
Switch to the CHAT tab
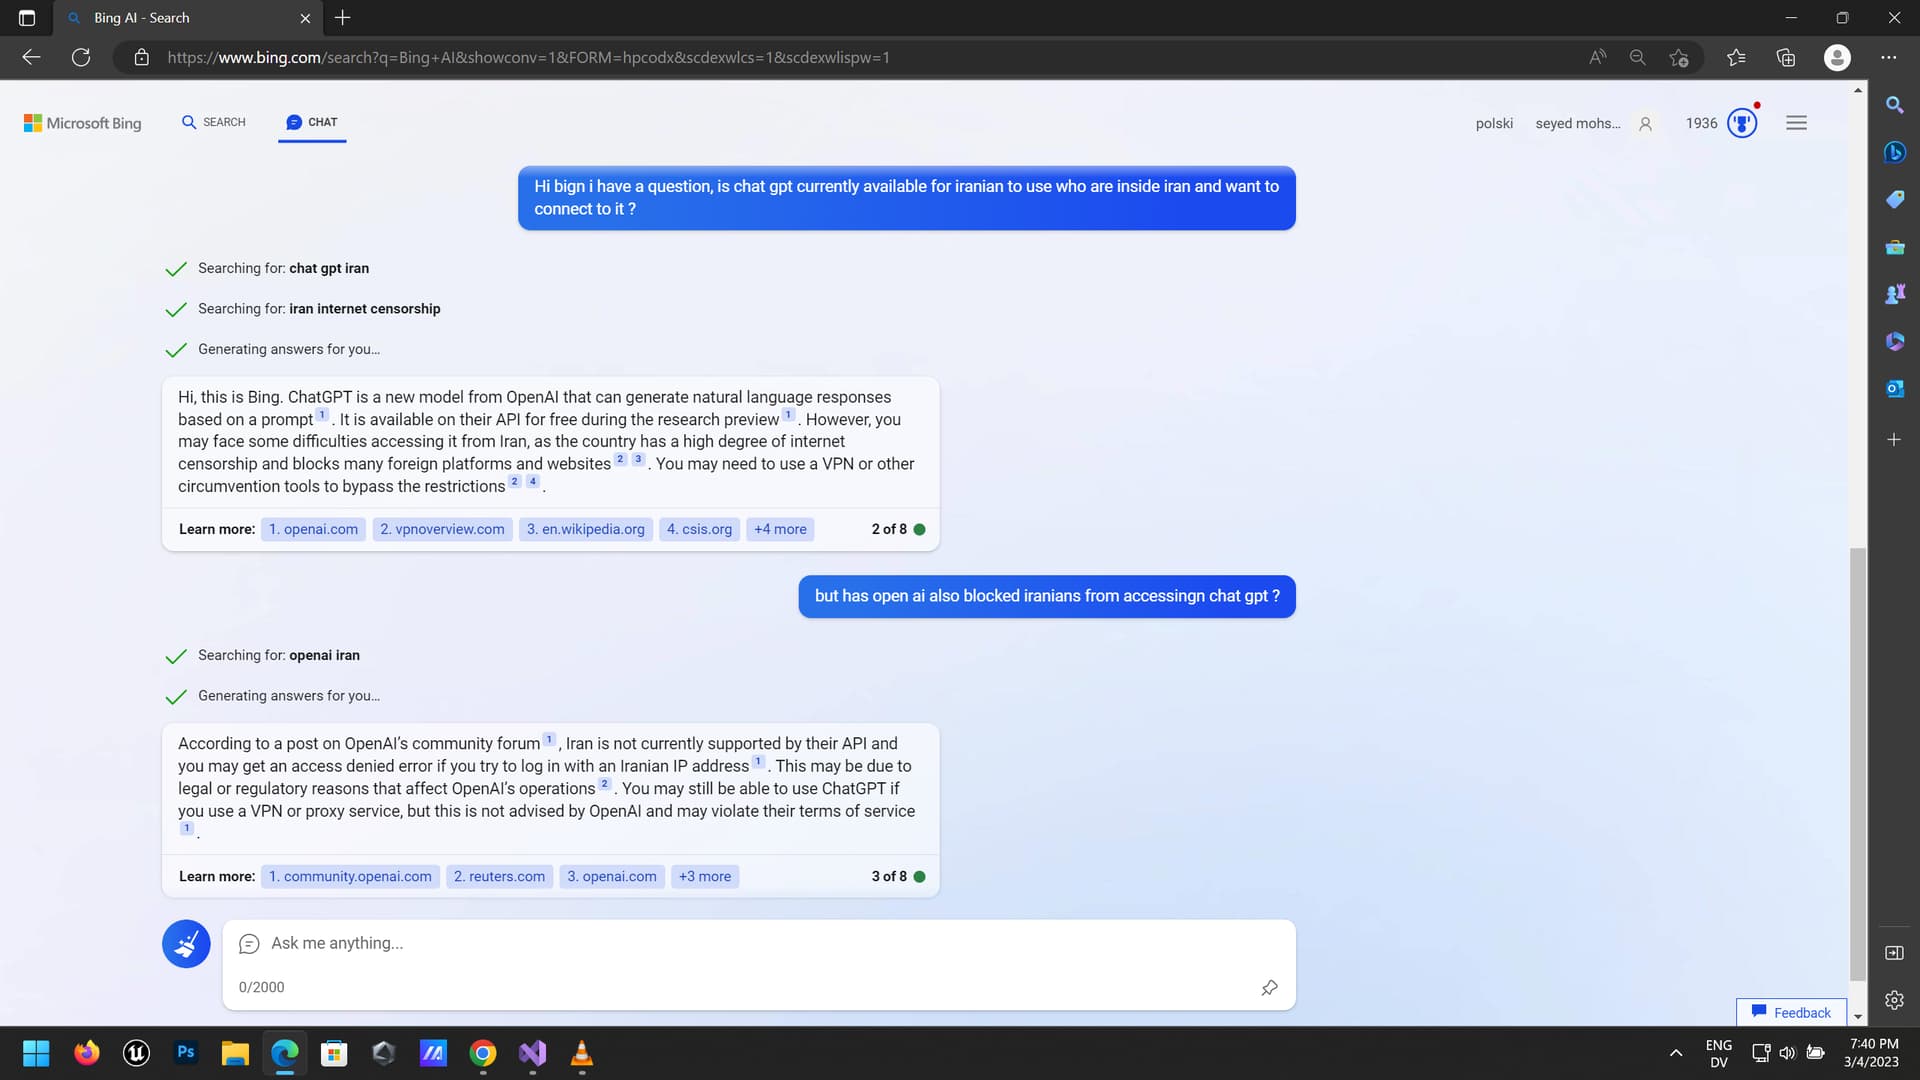pos(312,122)
